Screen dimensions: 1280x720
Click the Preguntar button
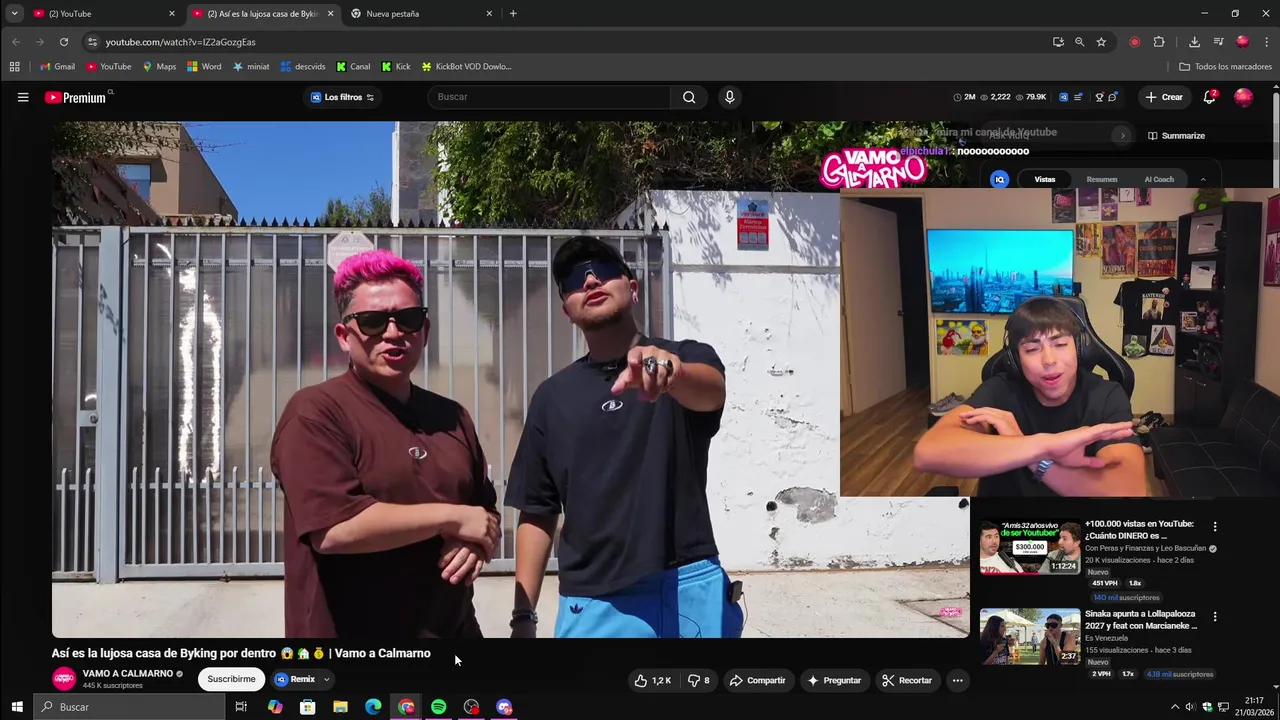835,680
